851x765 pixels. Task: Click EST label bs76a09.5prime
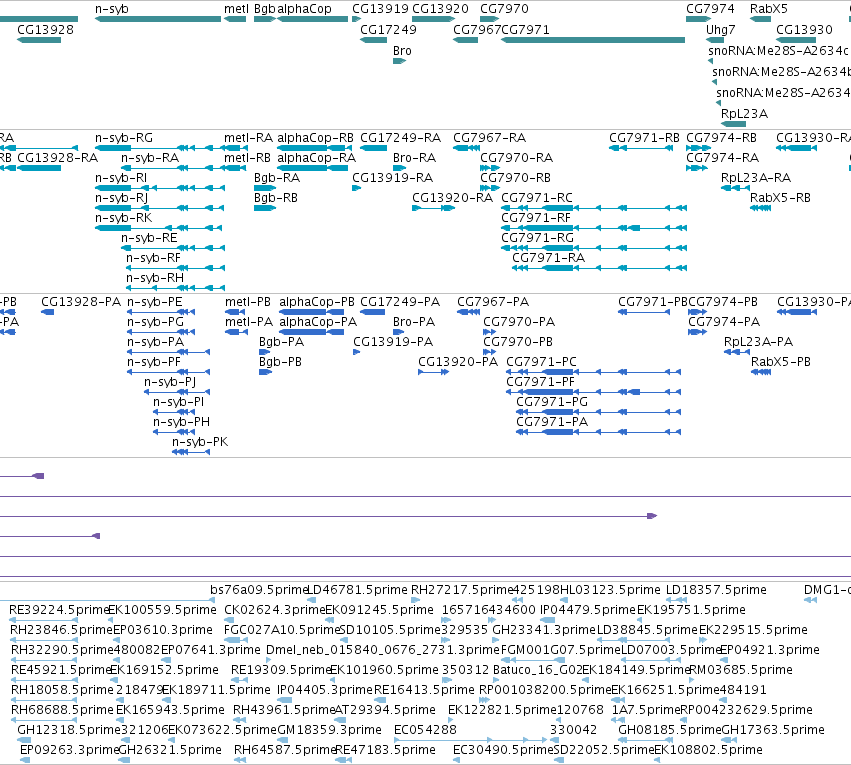(259, 590)
